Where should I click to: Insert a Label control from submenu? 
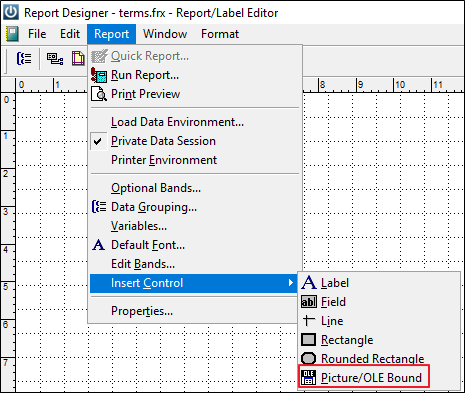pos(379,283)
